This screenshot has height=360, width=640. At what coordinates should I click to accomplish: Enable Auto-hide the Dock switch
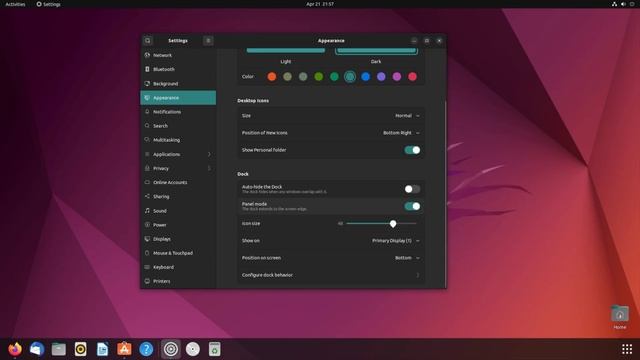click(x=412, y=189)
